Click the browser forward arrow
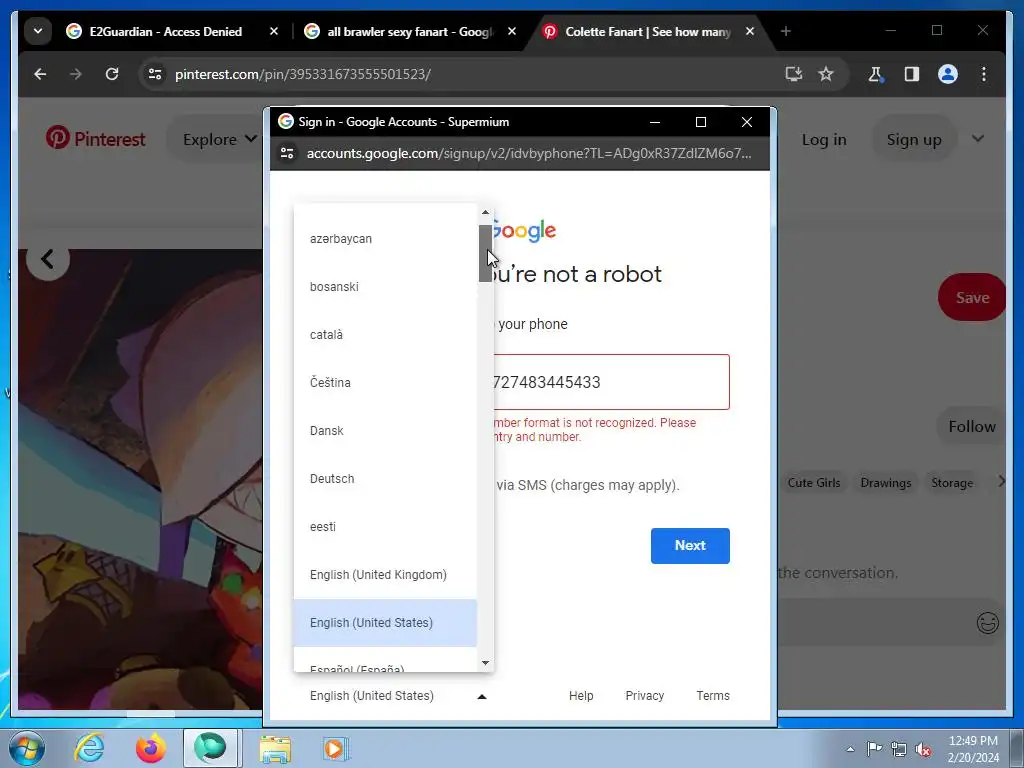The width and height of the screenshot is (1024, 768). click(76, 74)
